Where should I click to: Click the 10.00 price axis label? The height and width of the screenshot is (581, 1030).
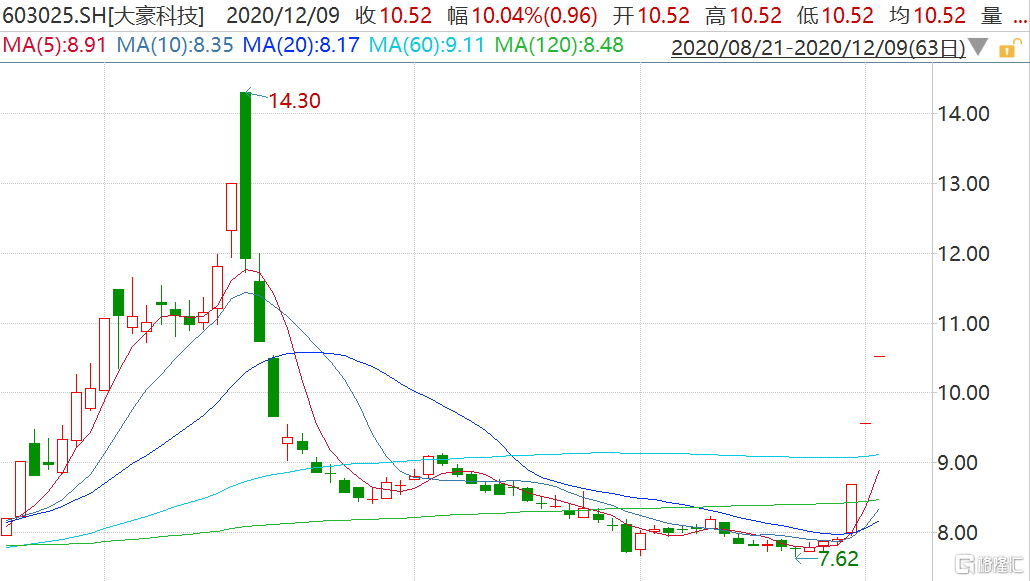click(964, 393)
